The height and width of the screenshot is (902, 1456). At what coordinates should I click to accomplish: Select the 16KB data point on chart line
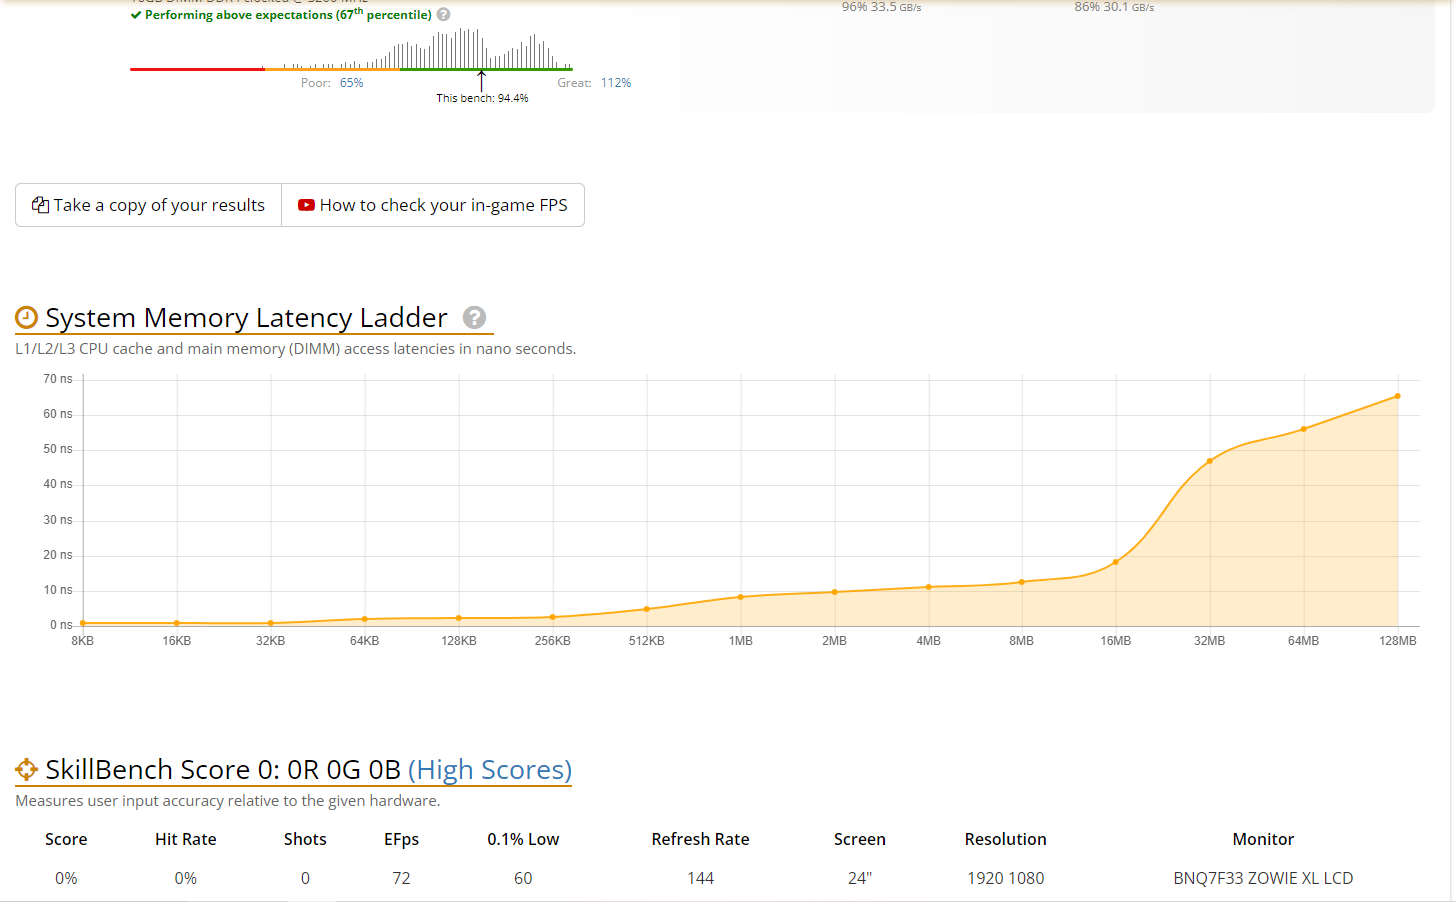177,623
